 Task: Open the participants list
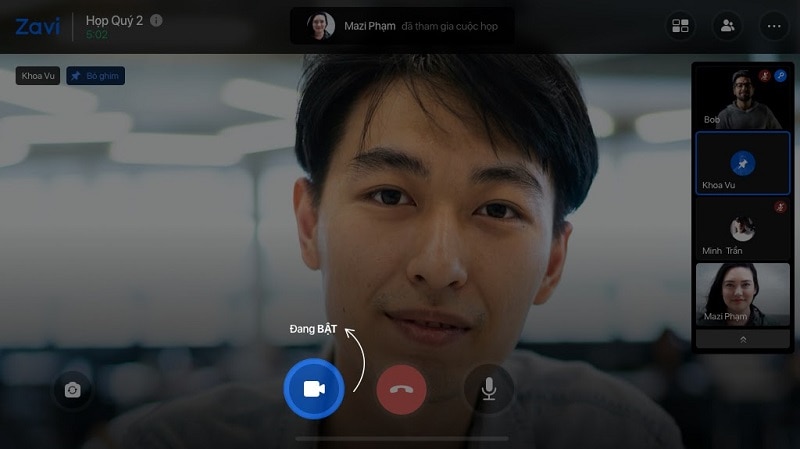[x=727, y=27]
